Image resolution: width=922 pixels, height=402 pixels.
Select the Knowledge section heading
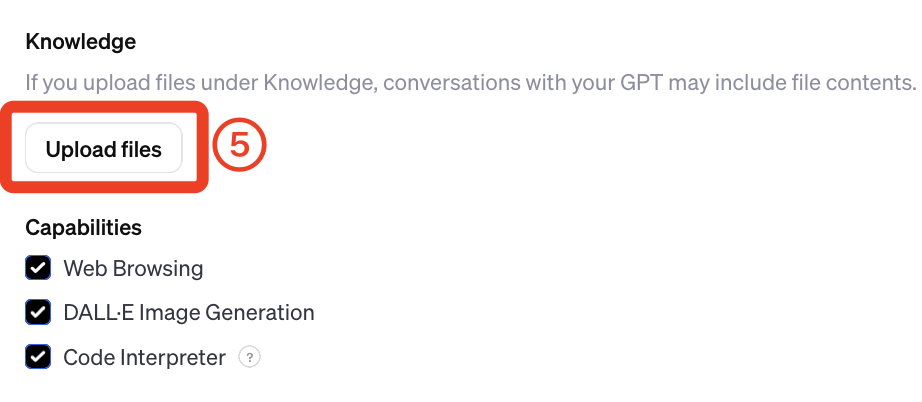(81, 42)
